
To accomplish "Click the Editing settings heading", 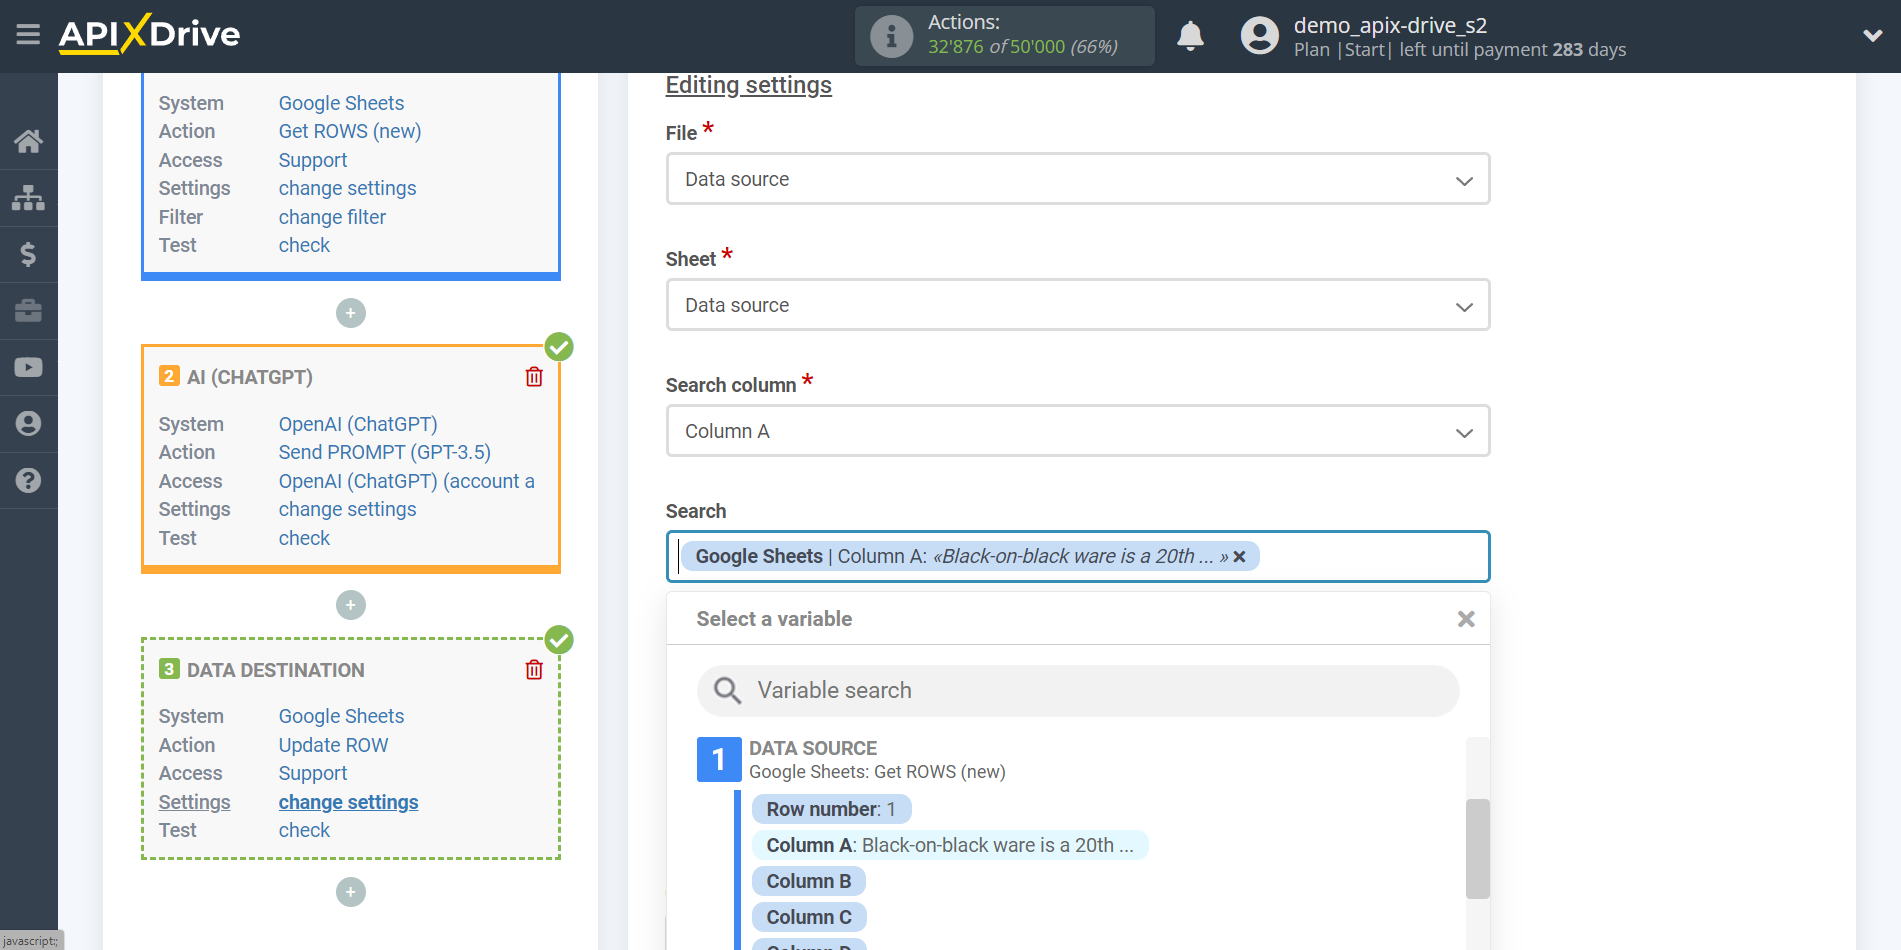I will pyautogui.click(x=749, y=85).
